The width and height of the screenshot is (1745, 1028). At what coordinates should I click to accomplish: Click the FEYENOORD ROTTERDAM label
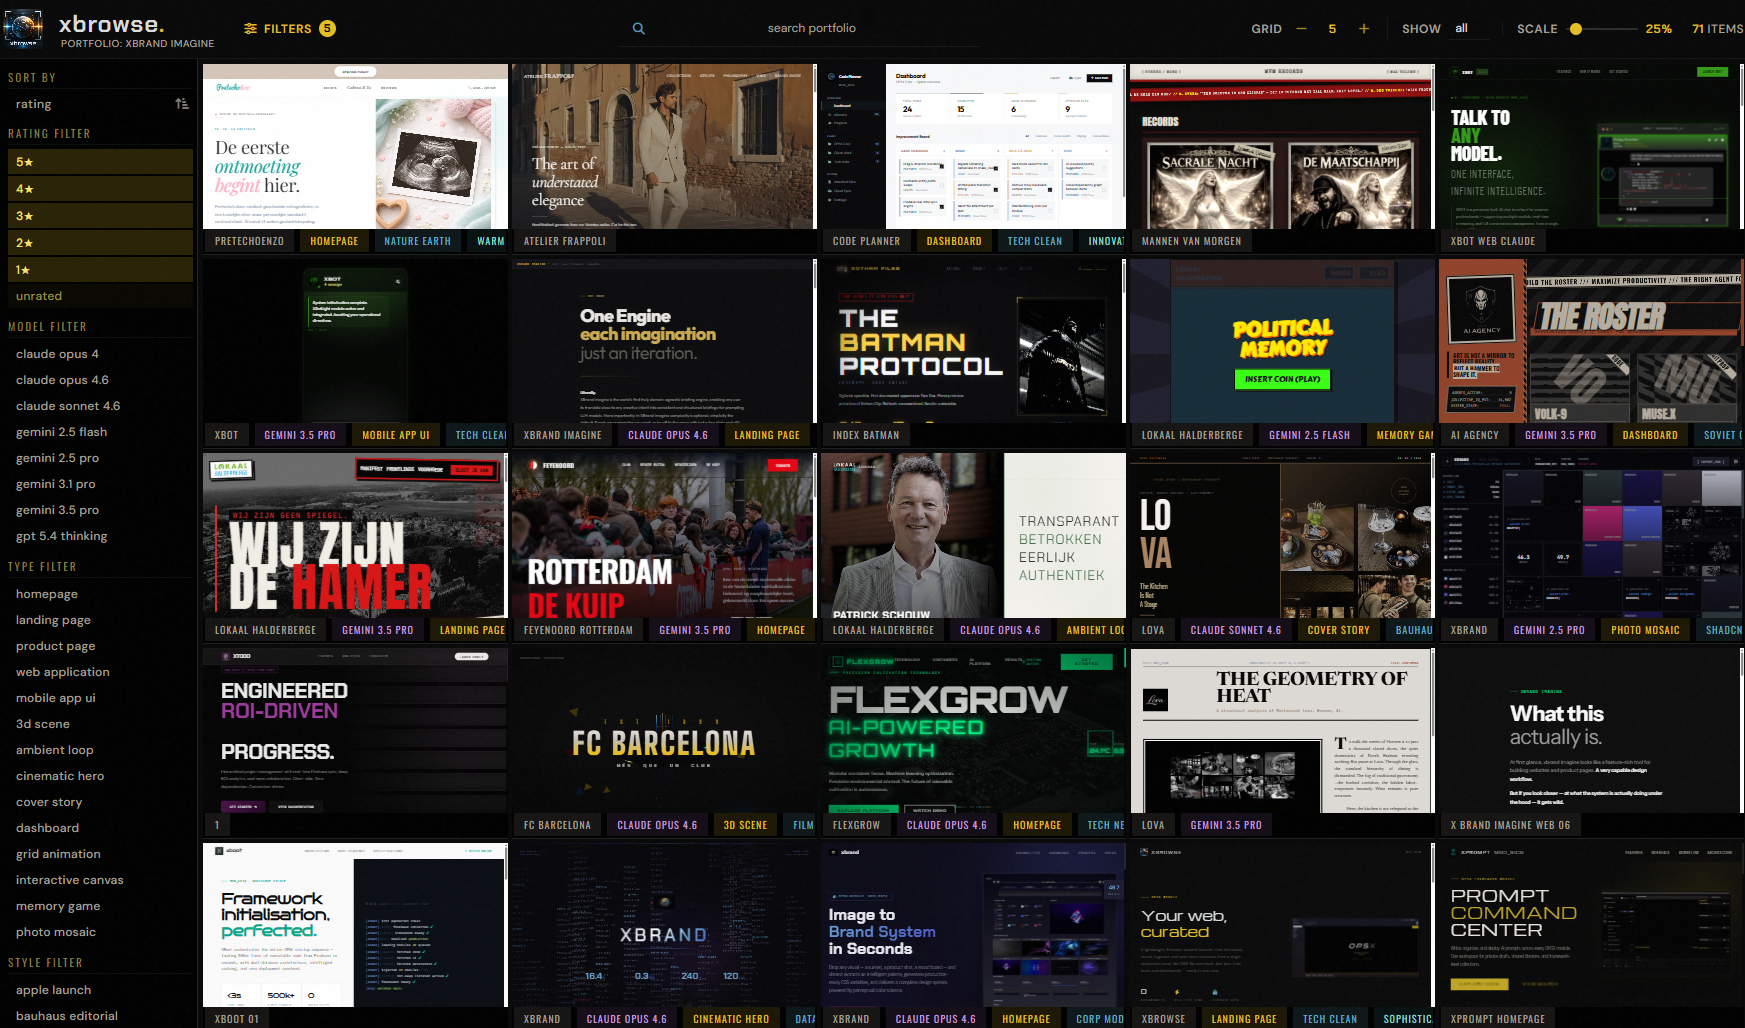point(578,630)
